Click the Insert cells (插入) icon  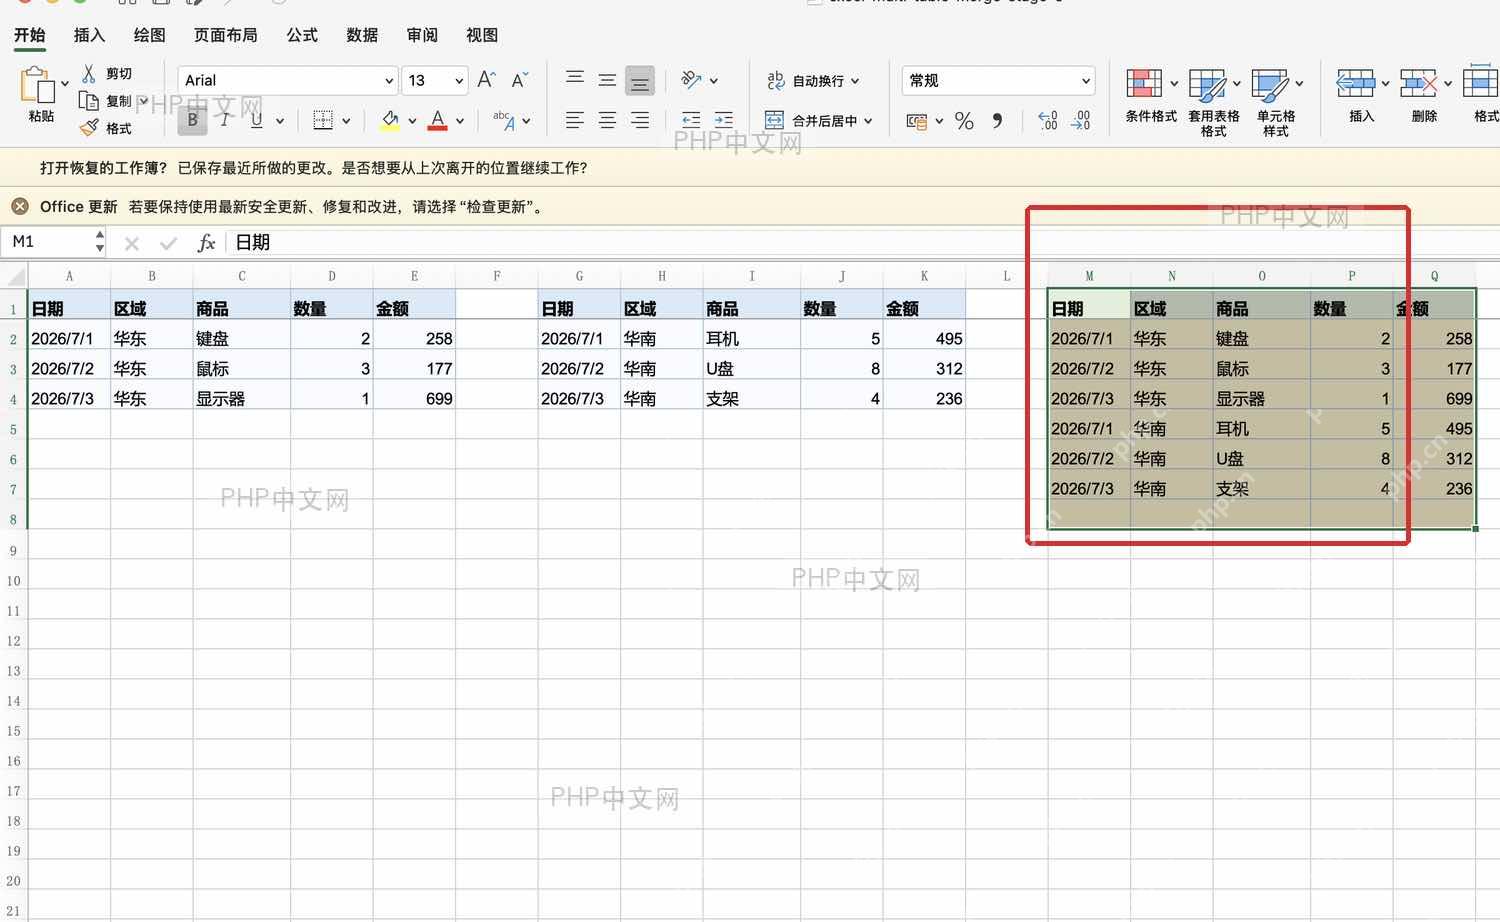point(1356,84)
